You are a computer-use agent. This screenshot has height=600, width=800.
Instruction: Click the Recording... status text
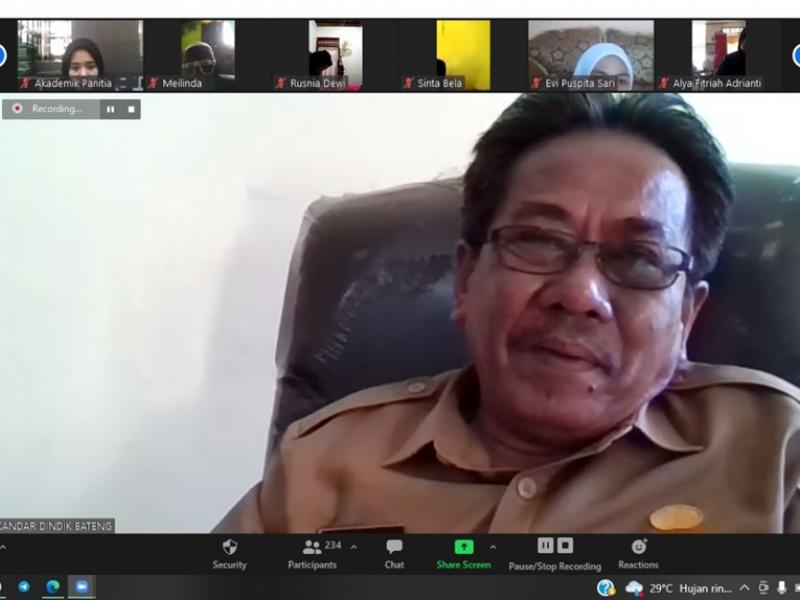point(57,109)
